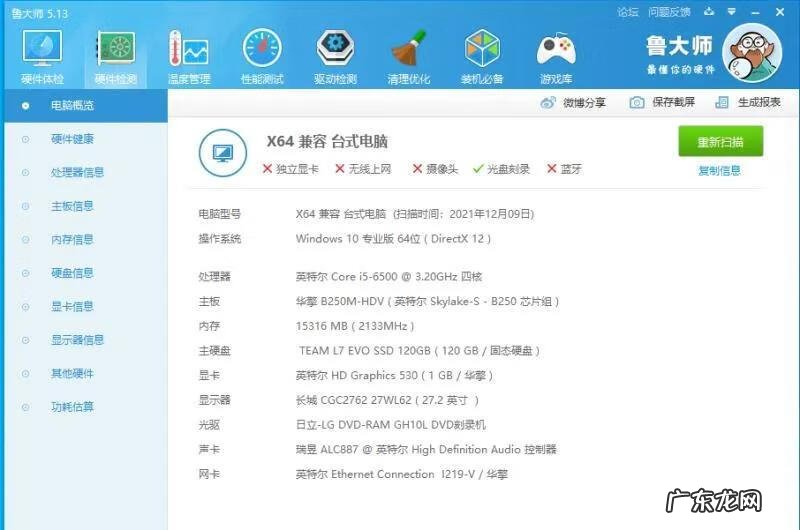Open the 问题反馈 feedback link

point(669,12)
